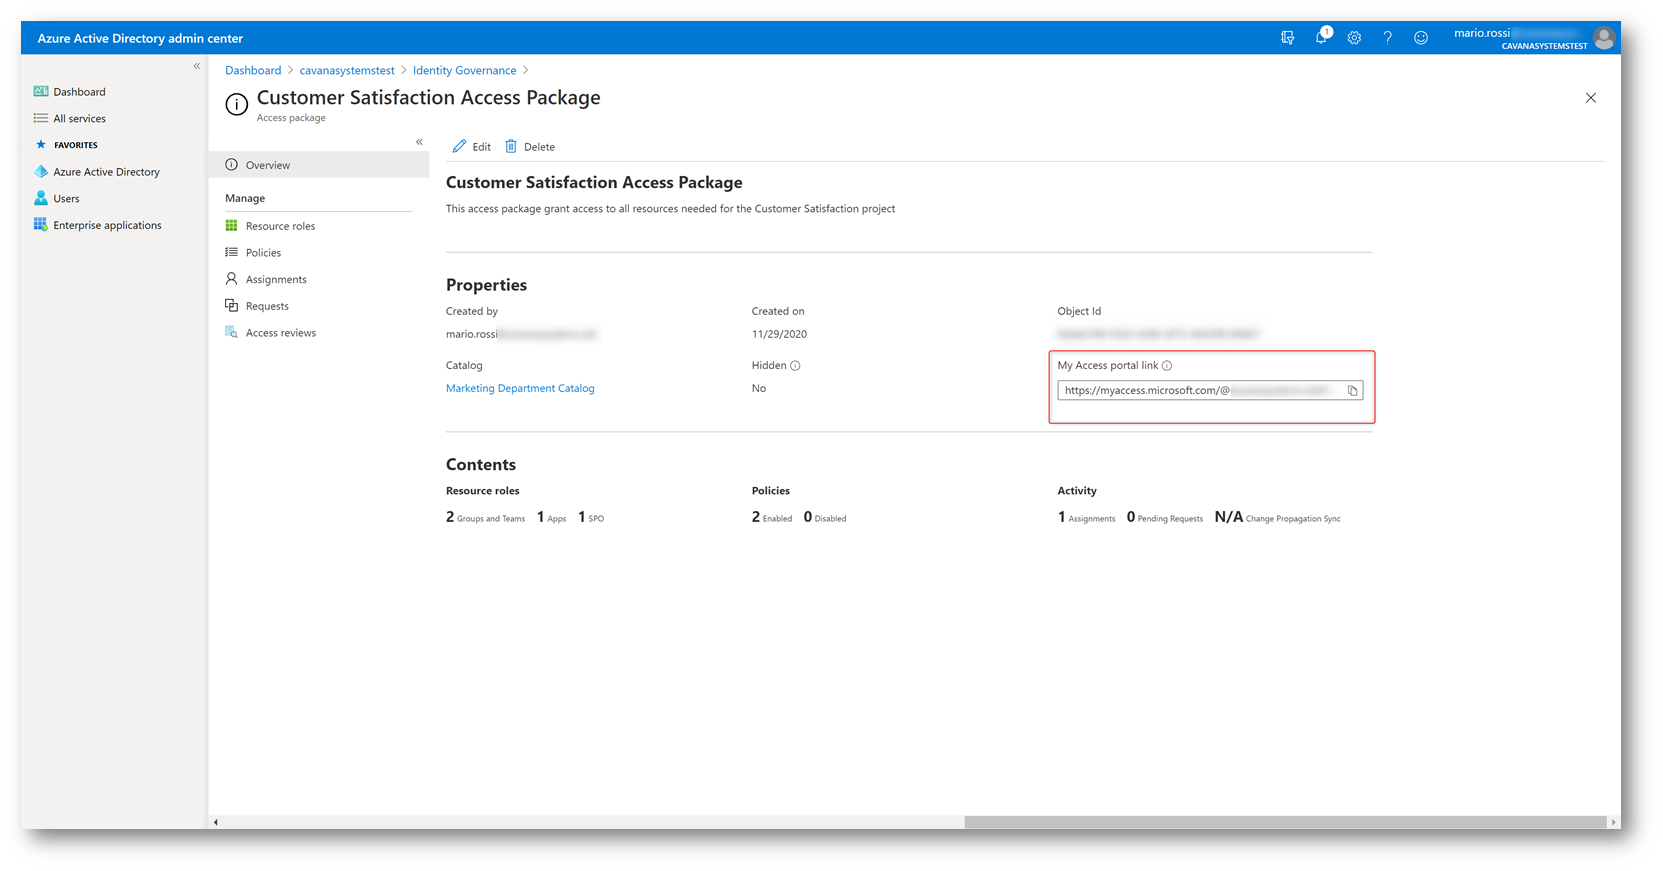Close the access package blade
Image resolution: width=1663 pixels, height=871 pixels.
coord(1591,98)
